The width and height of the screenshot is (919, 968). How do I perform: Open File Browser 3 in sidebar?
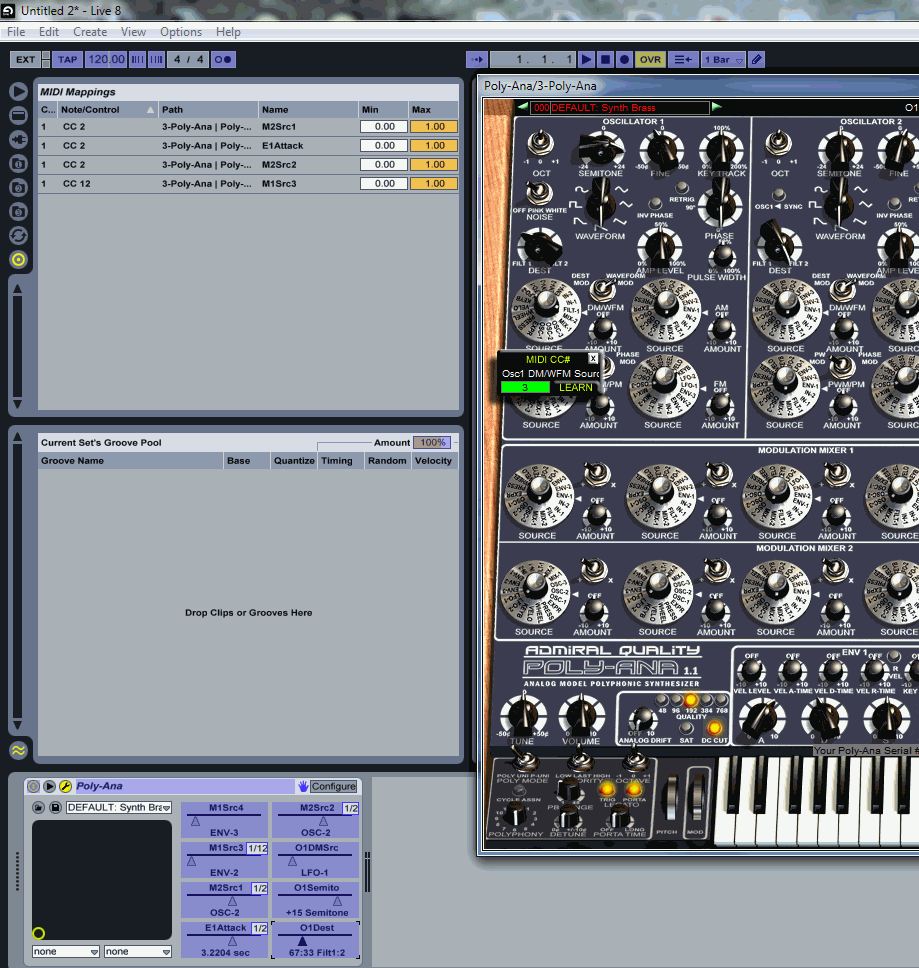point(19,212)
